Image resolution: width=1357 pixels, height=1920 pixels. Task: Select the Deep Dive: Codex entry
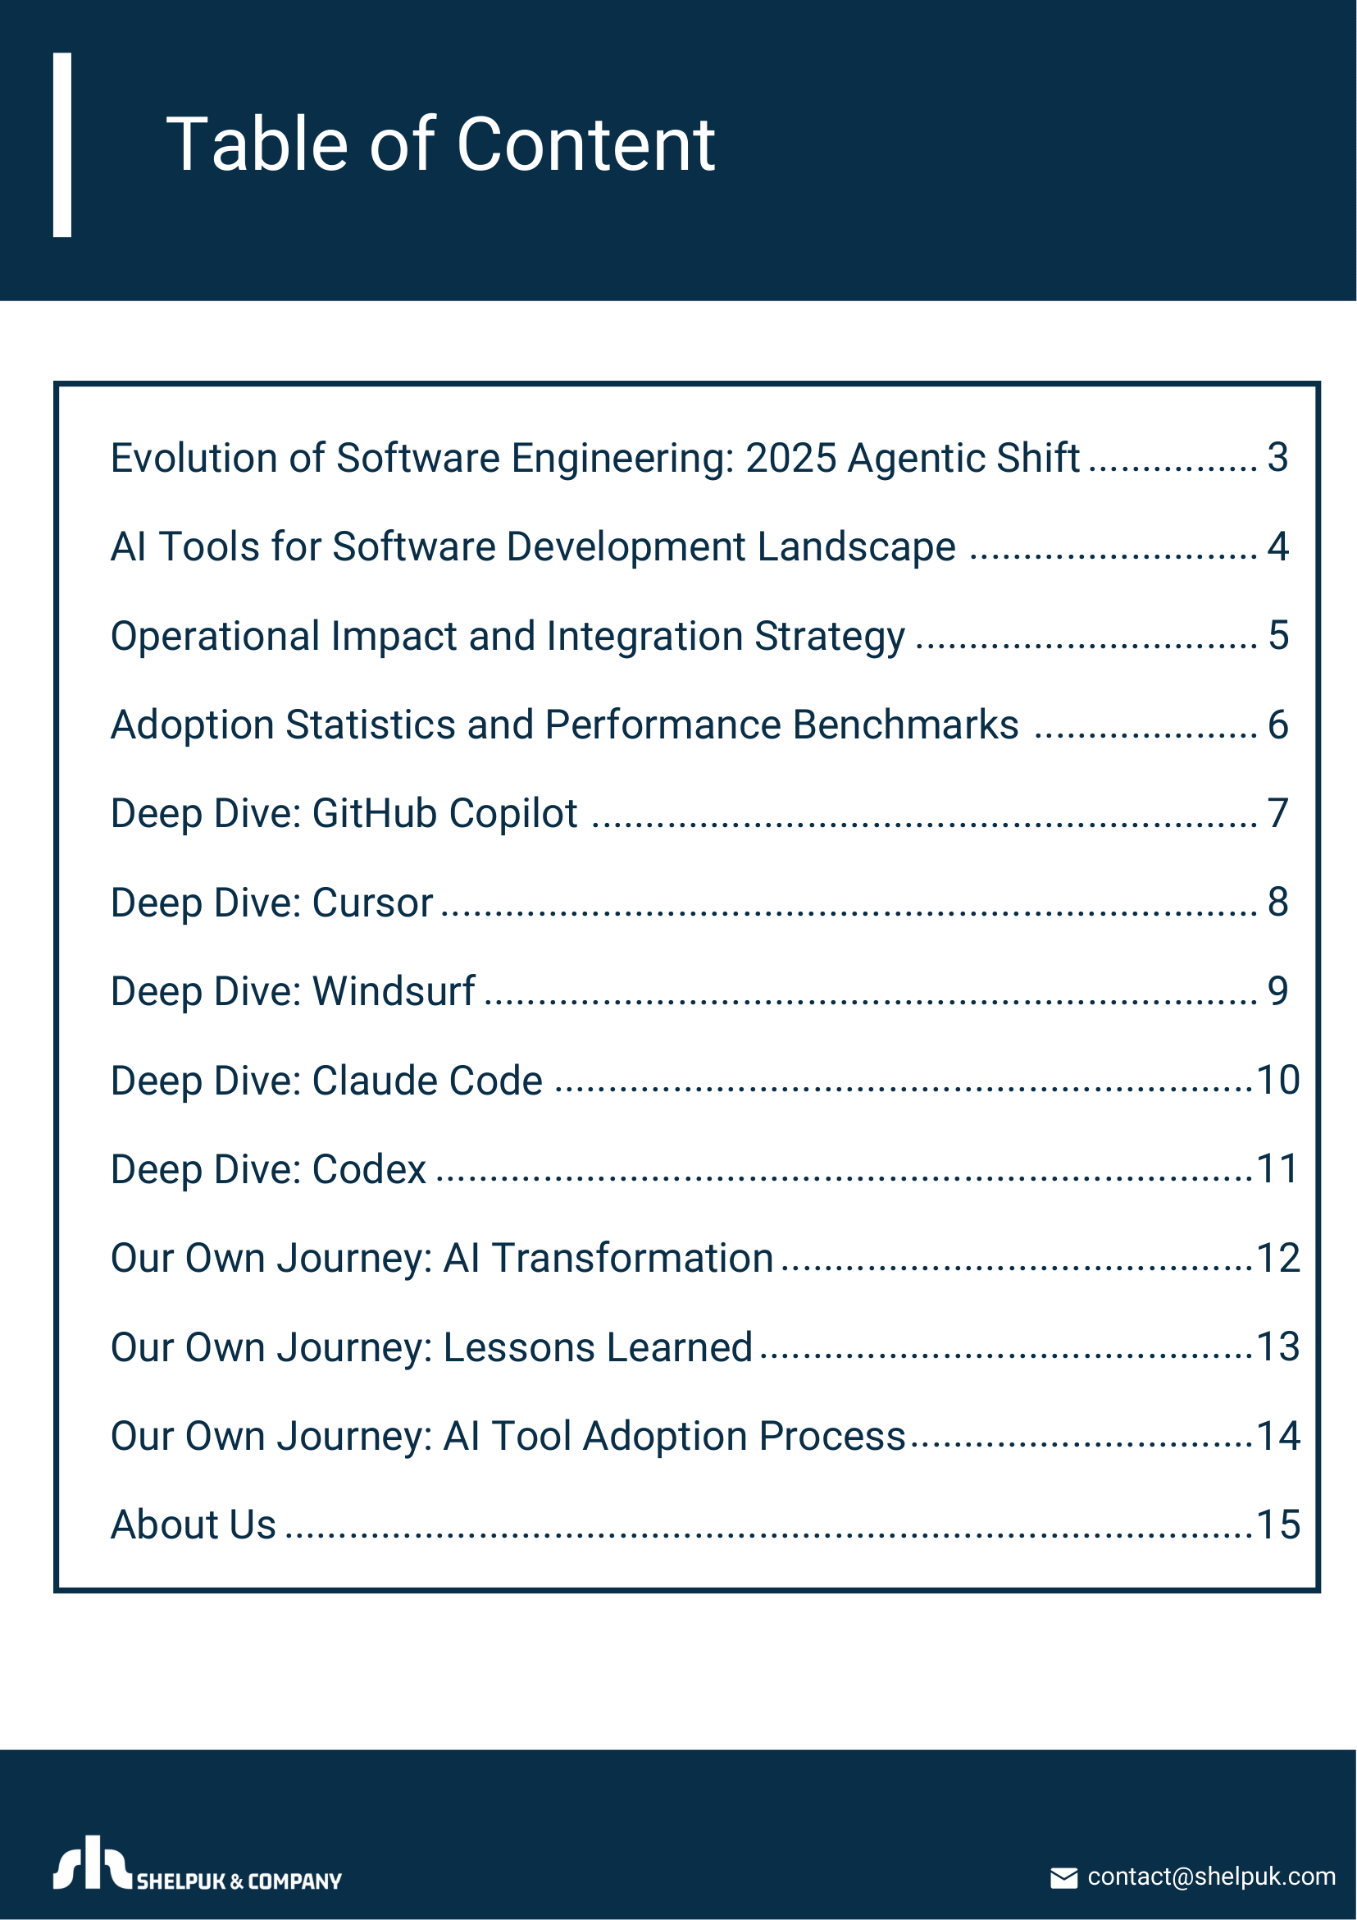(x=705, y=1170)
